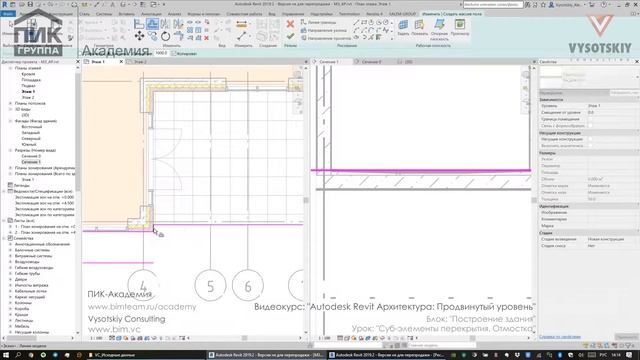Click the user account sign-in icon
This screenshot has height=360, width=640.
click(x=551, y=4)
